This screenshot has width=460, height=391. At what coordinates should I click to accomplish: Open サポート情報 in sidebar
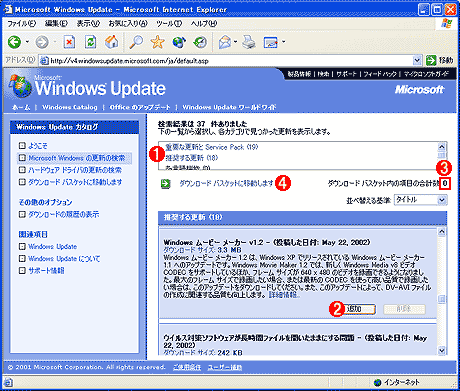pyautogui.click(x=46, y=271)
